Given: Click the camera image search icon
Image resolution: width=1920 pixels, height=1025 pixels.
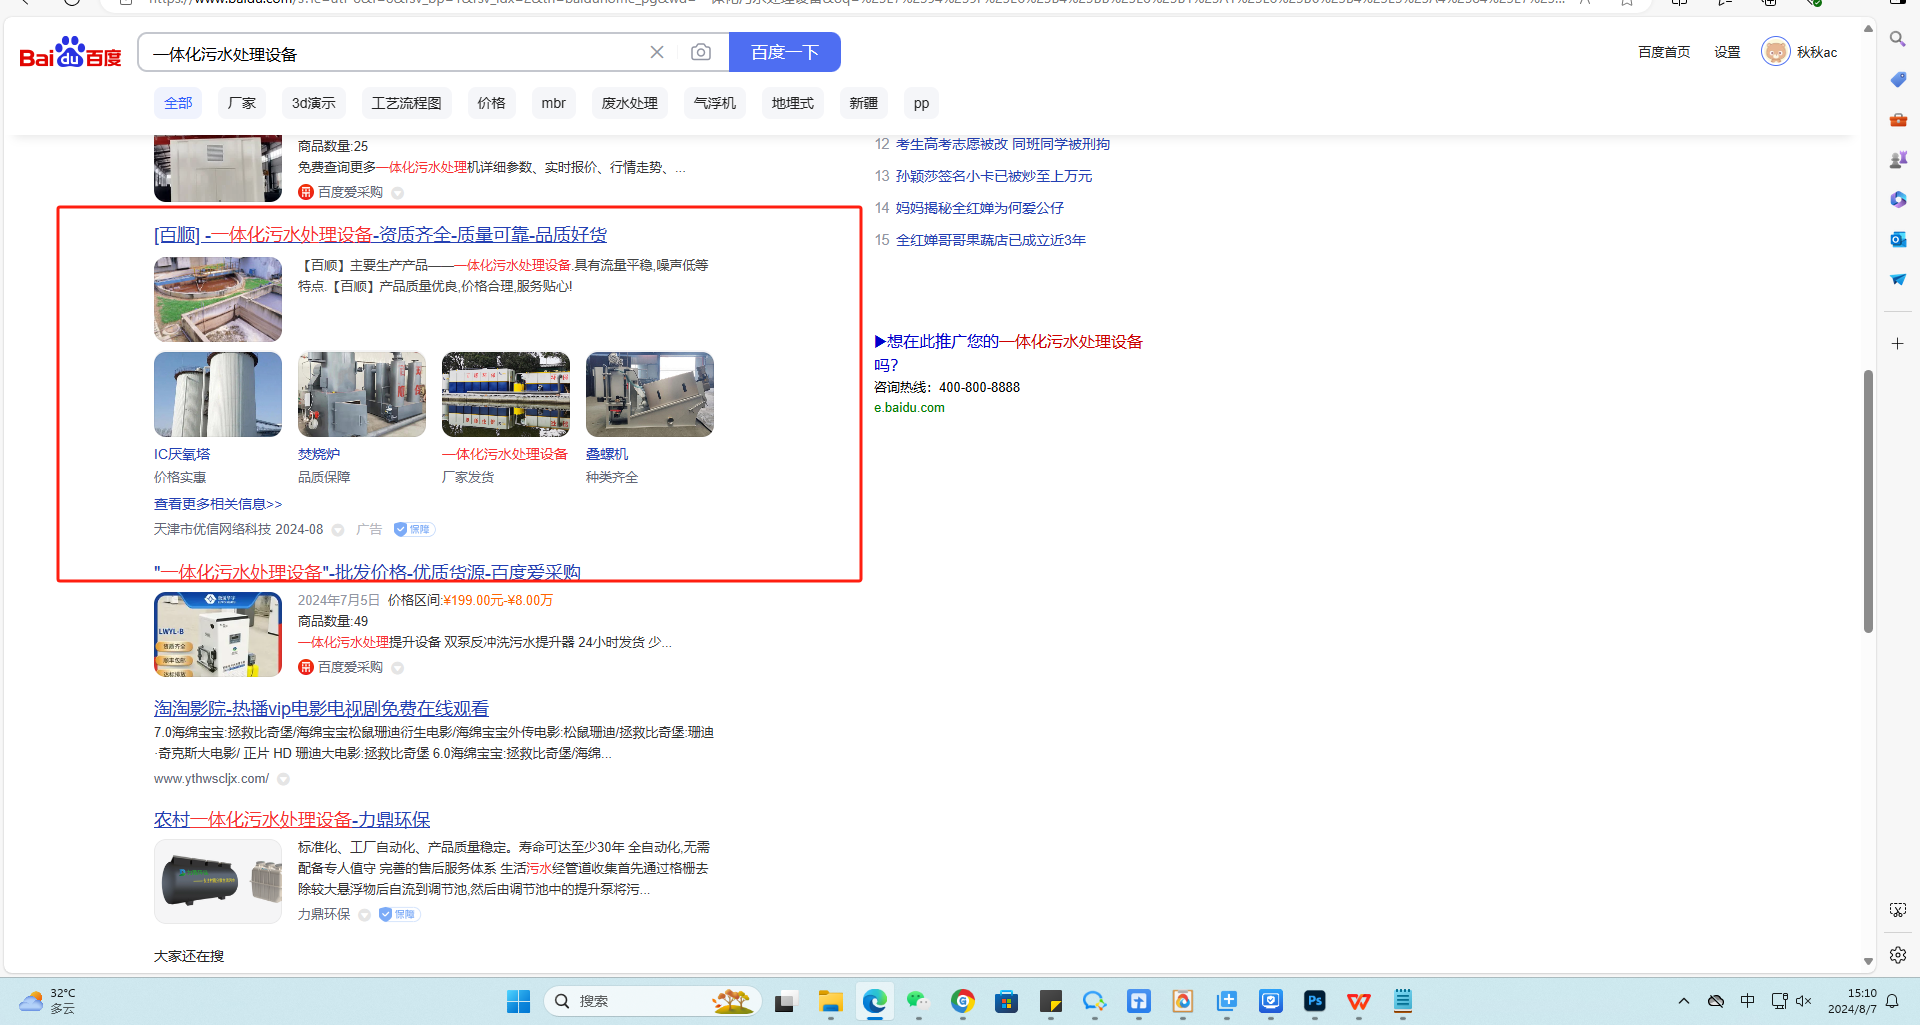Looking at the screenshot, I should pyautogui.click(x=701, y=52).
